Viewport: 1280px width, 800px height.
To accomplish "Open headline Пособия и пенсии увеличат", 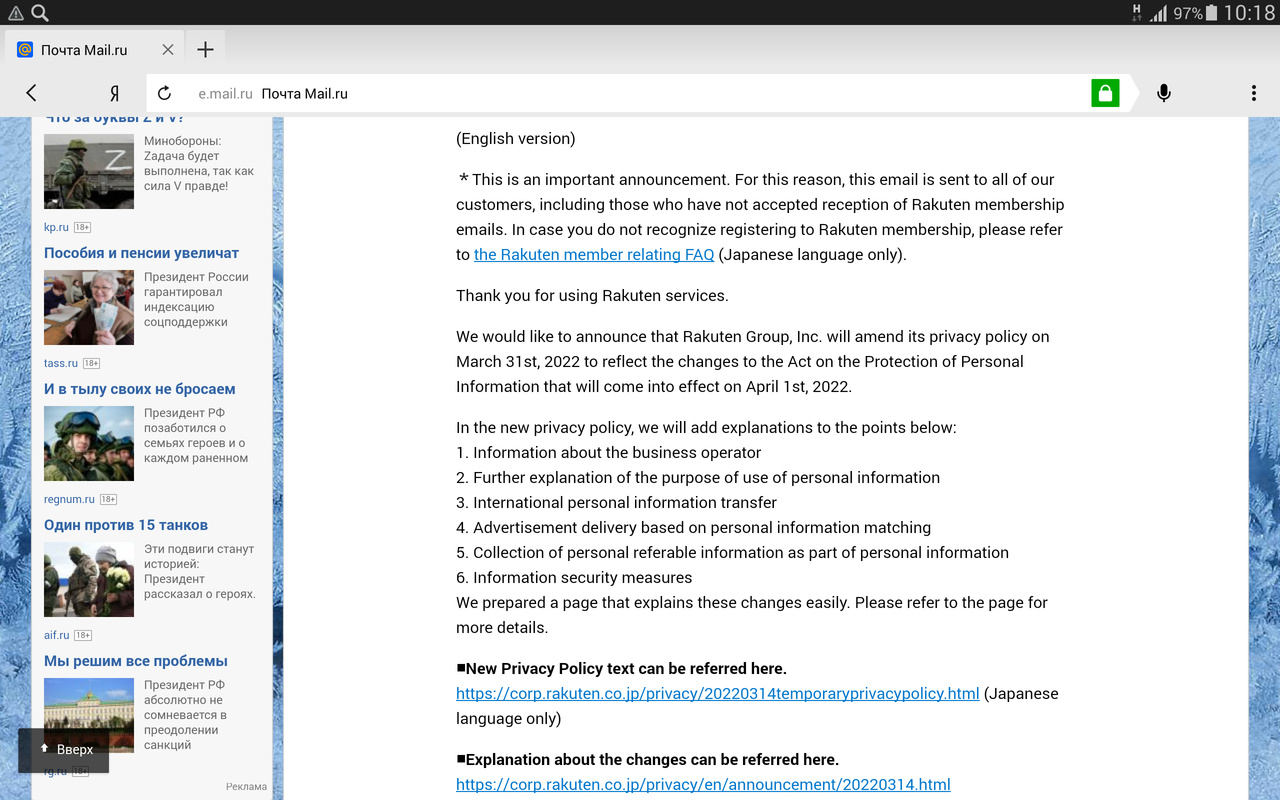I will (141, 253).
